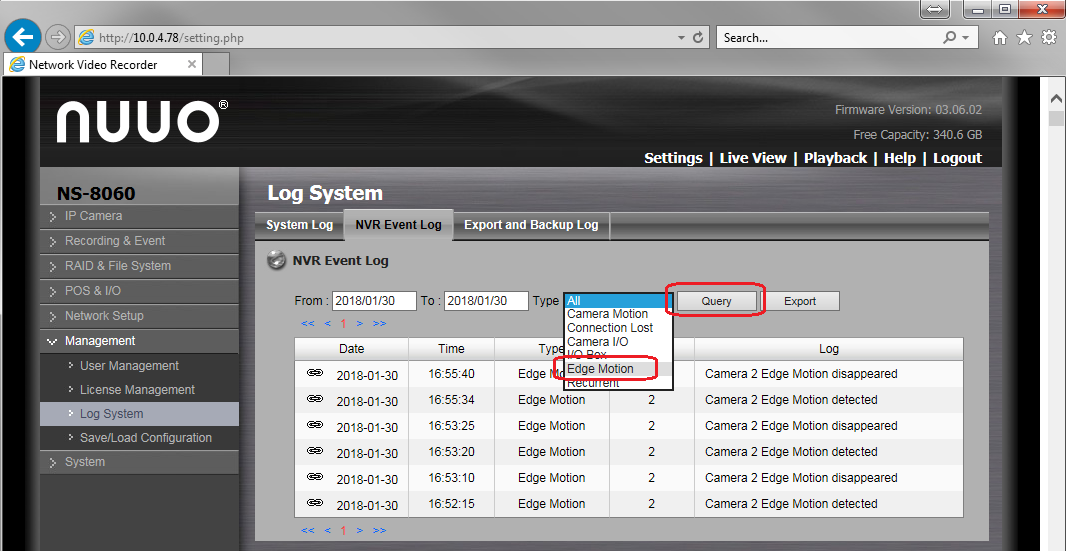Open the browser tools gear icon

click(1048, 38)
